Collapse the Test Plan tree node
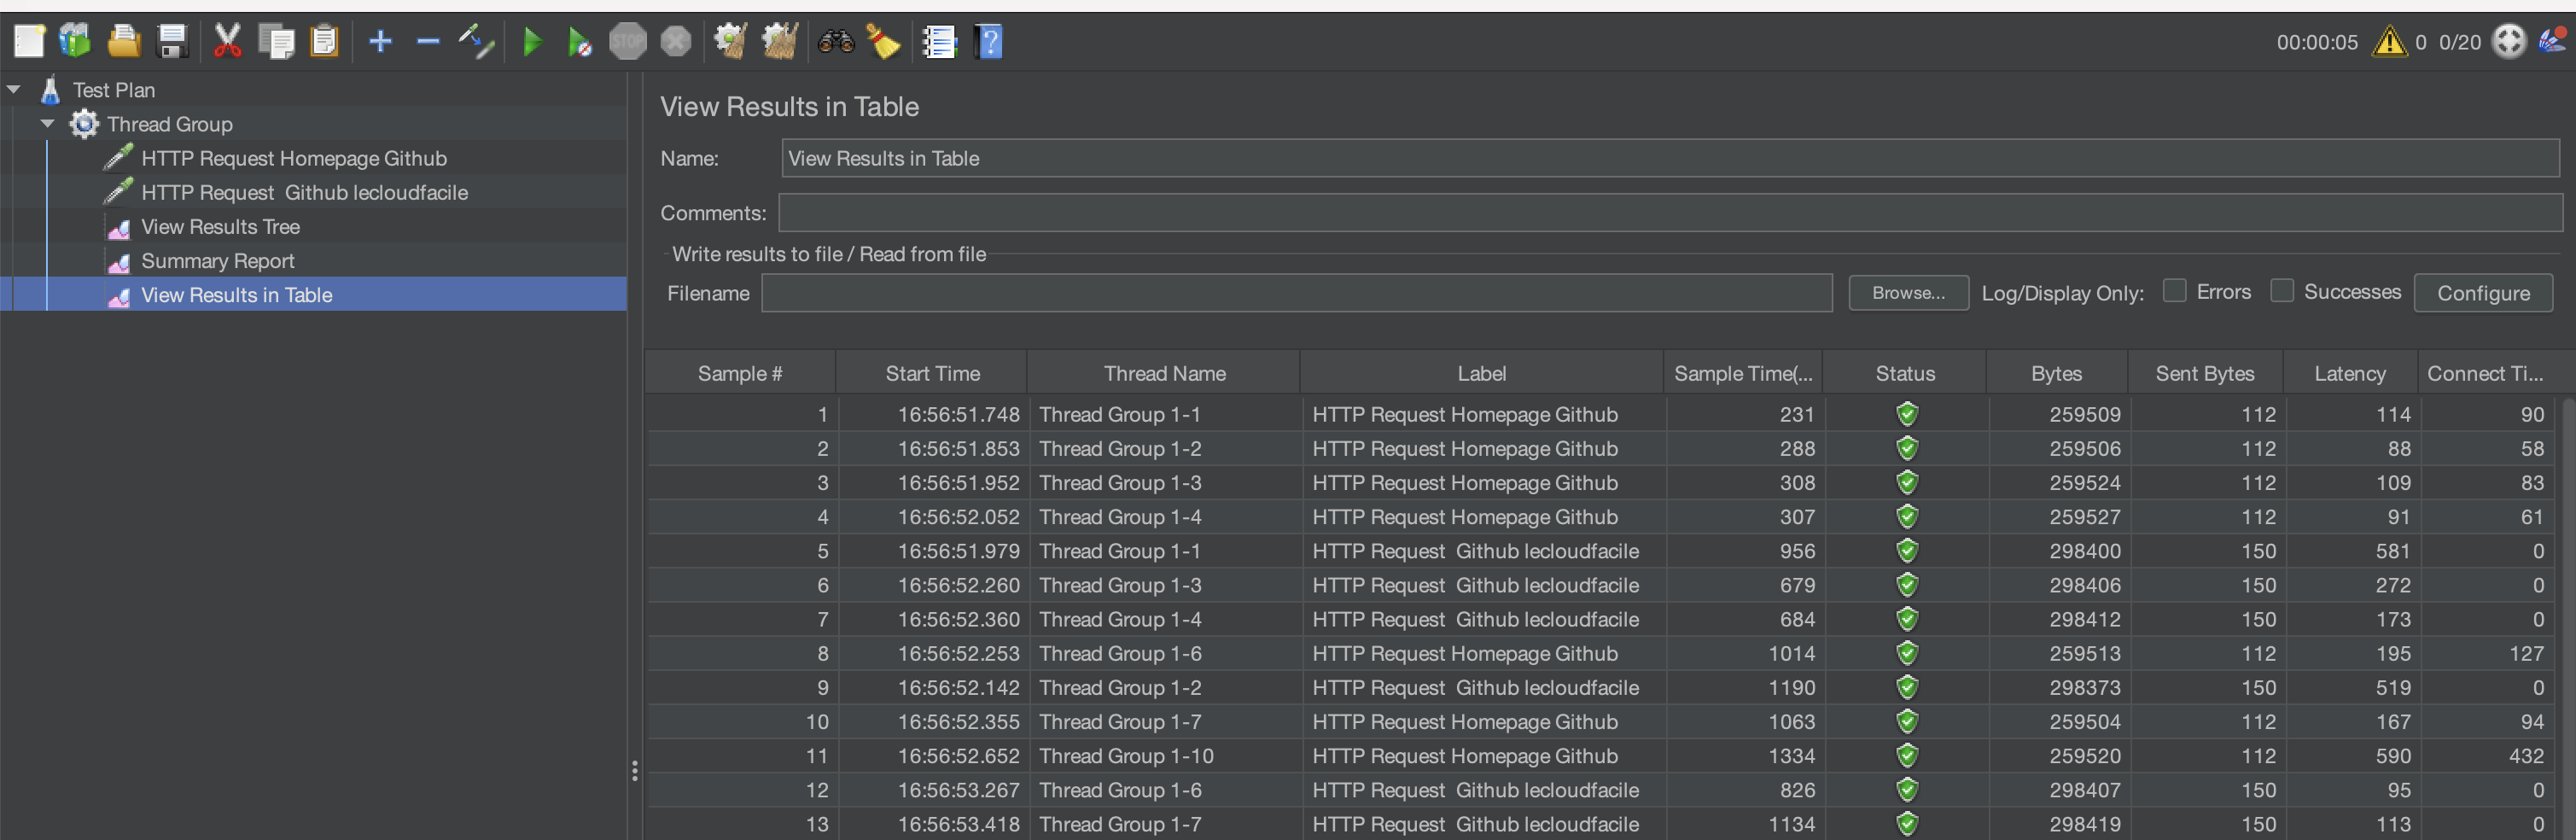 14,90
